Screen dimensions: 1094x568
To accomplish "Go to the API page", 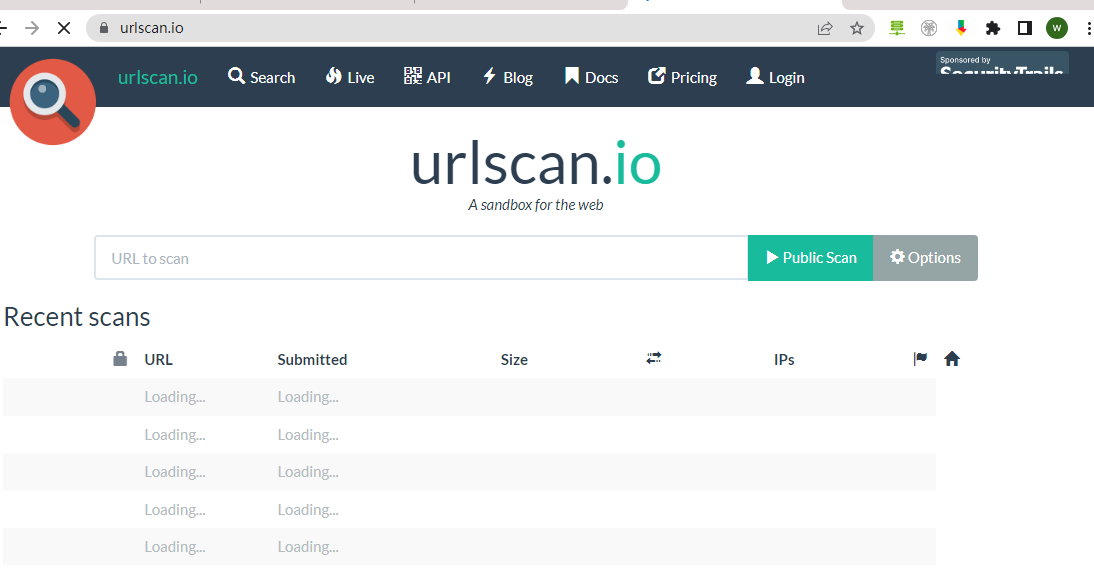I will (427, 77).
